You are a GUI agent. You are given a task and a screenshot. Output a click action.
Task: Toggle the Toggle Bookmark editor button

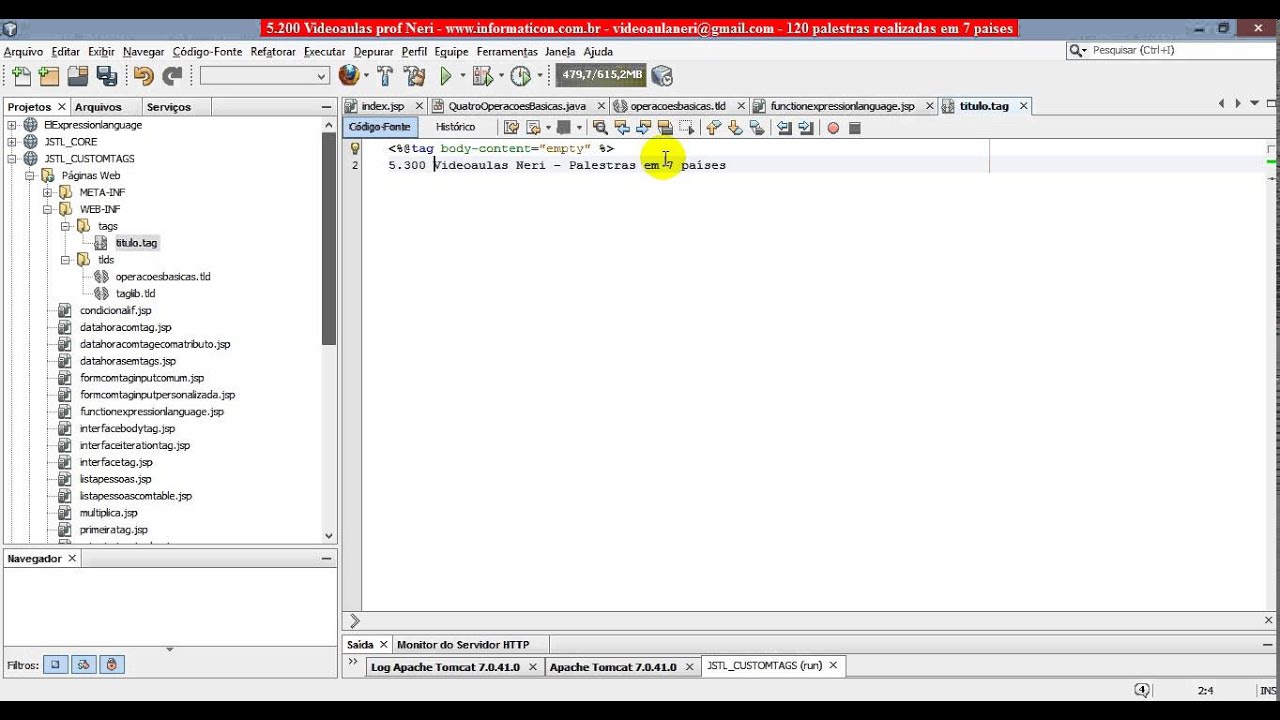(757, 128)
